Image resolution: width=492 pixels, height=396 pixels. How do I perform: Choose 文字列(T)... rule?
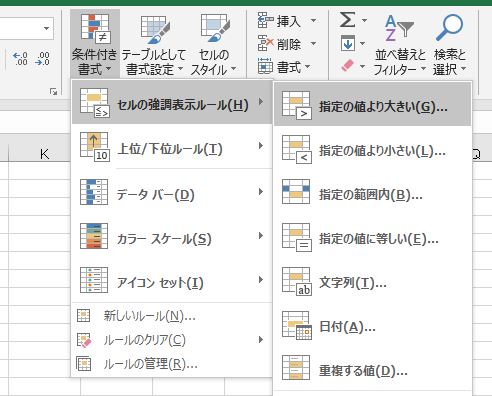point(372,281)
